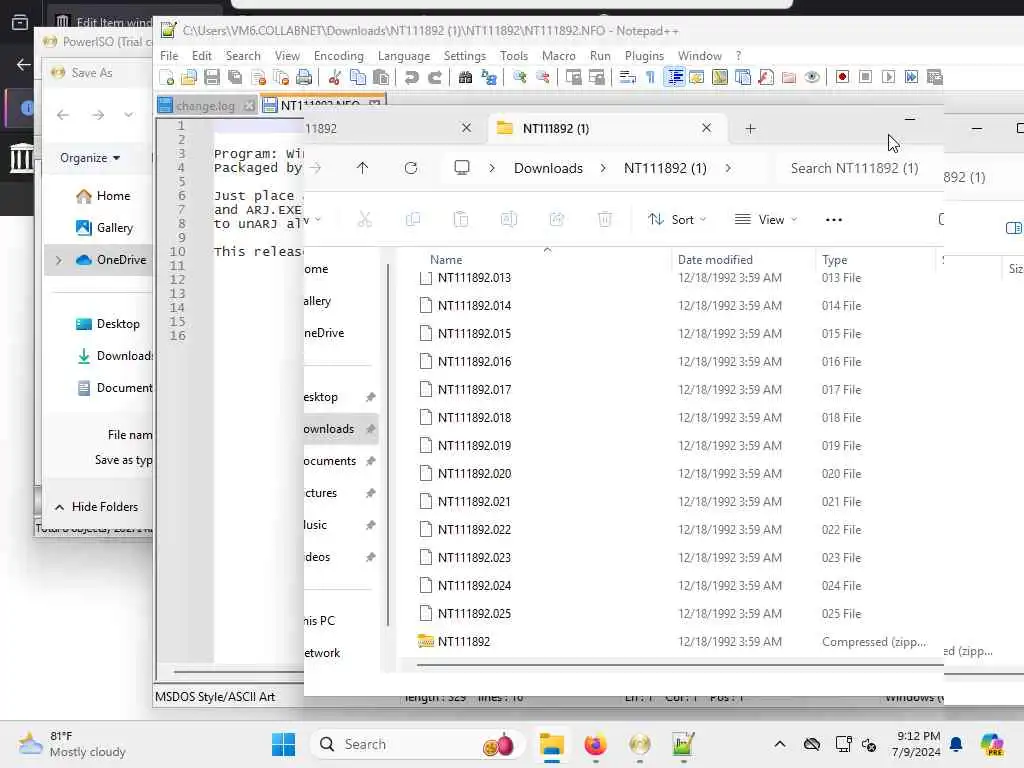1024x768 pixels.
Task: Open the Macro menu in Notepad++
Action: 558,56
